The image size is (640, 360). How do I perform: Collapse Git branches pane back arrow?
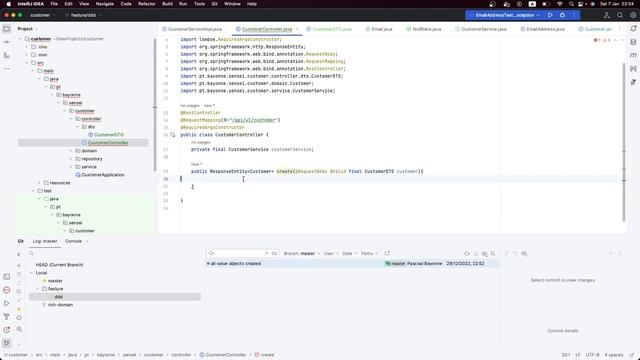point(19,255)
